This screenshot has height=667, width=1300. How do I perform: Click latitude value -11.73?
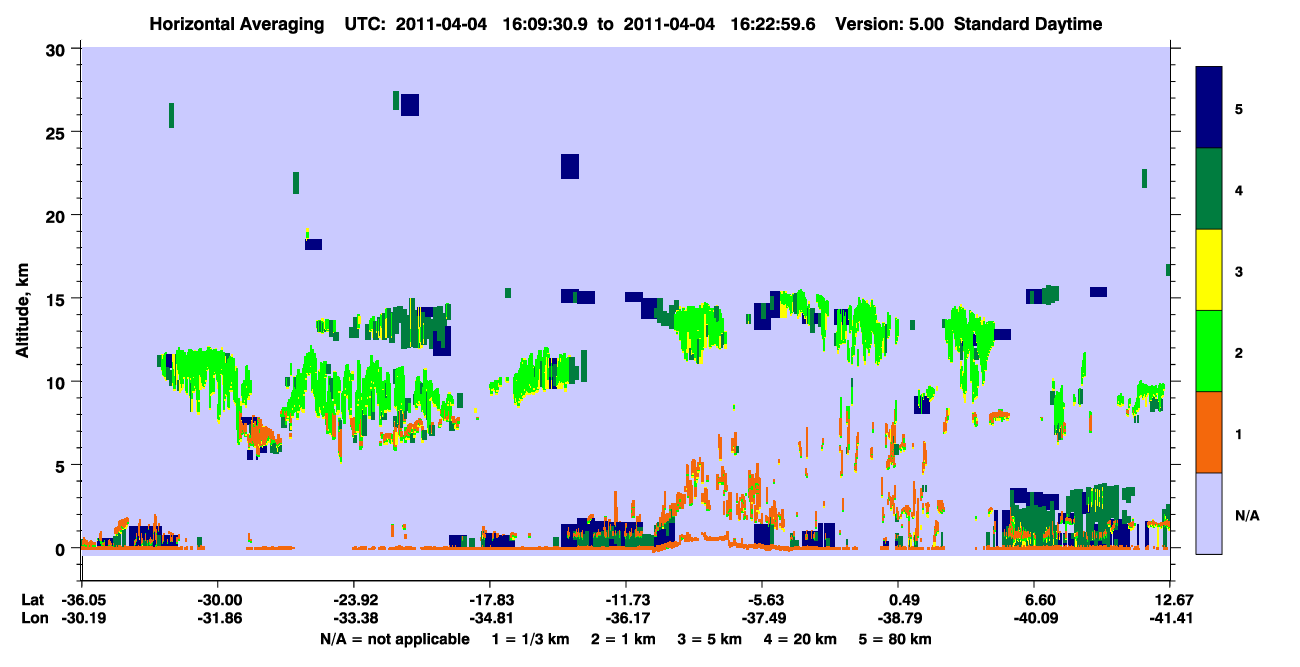pos(626,600)
